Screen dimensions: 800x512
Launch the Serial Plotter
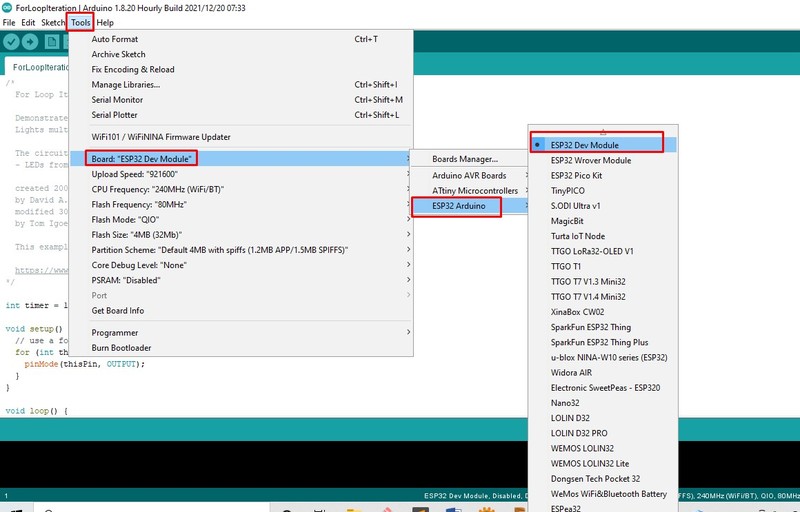click(240, 115)
